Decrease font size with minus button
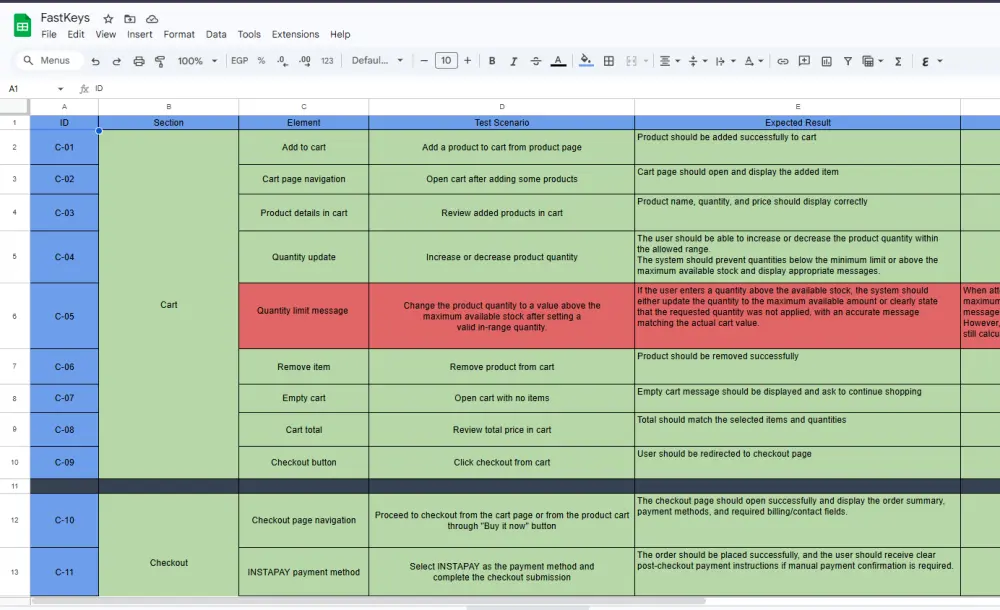Image resolution: width=1000 pixels, height=610 pixels. coord(424,61)
